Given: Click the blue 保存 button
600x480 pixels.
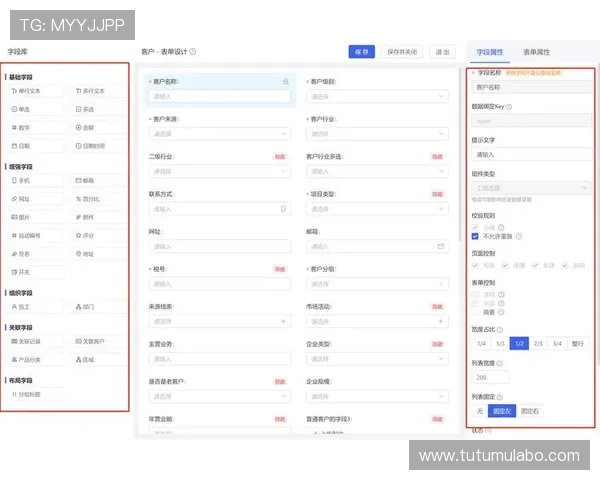Looking at the screenshot, I should pos(362,52).
